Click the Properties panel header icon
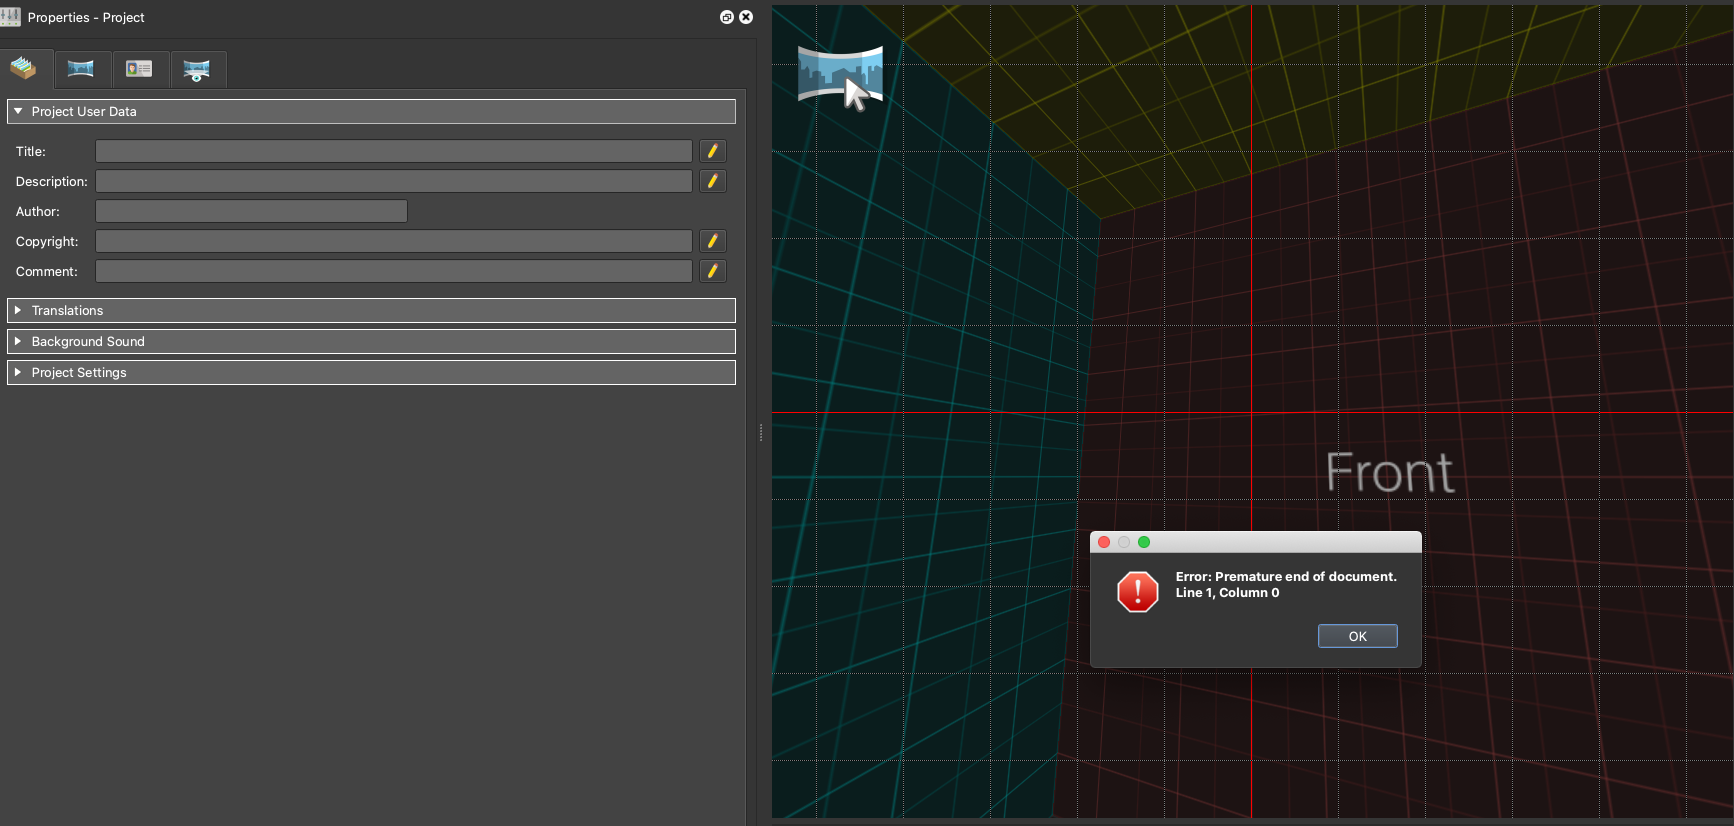This screenshot has width=1734, height=826. pyautogui.click(x=11, y=17)
